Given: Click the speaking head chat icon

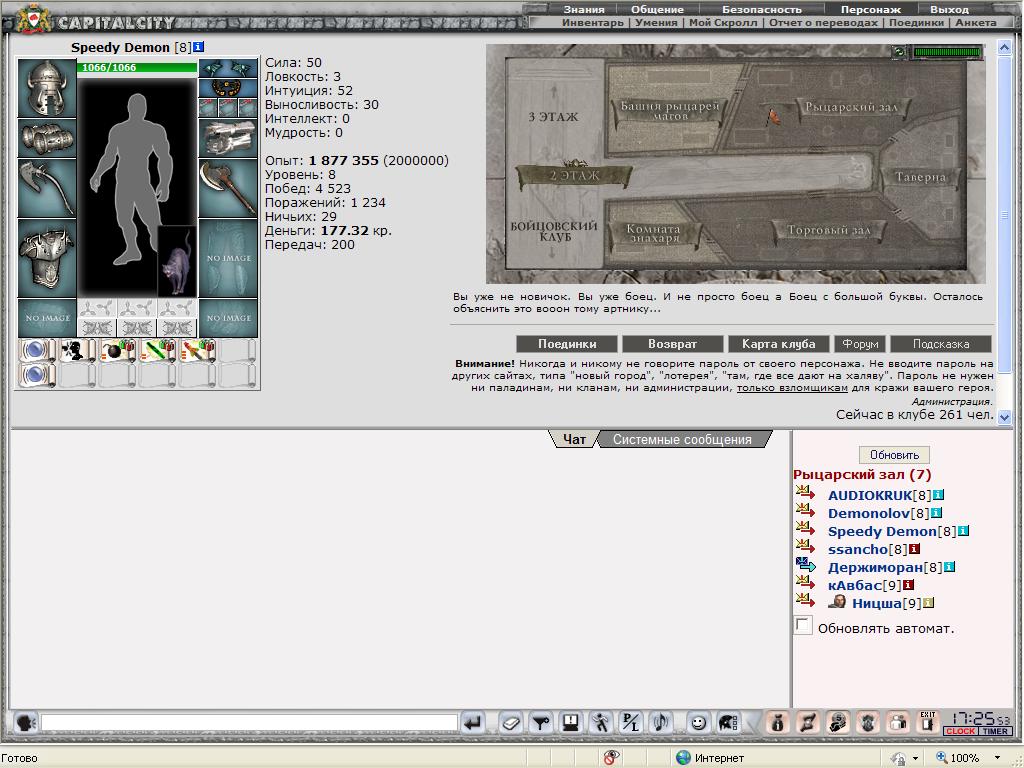Looking at the screenshot, I should 25,722.
